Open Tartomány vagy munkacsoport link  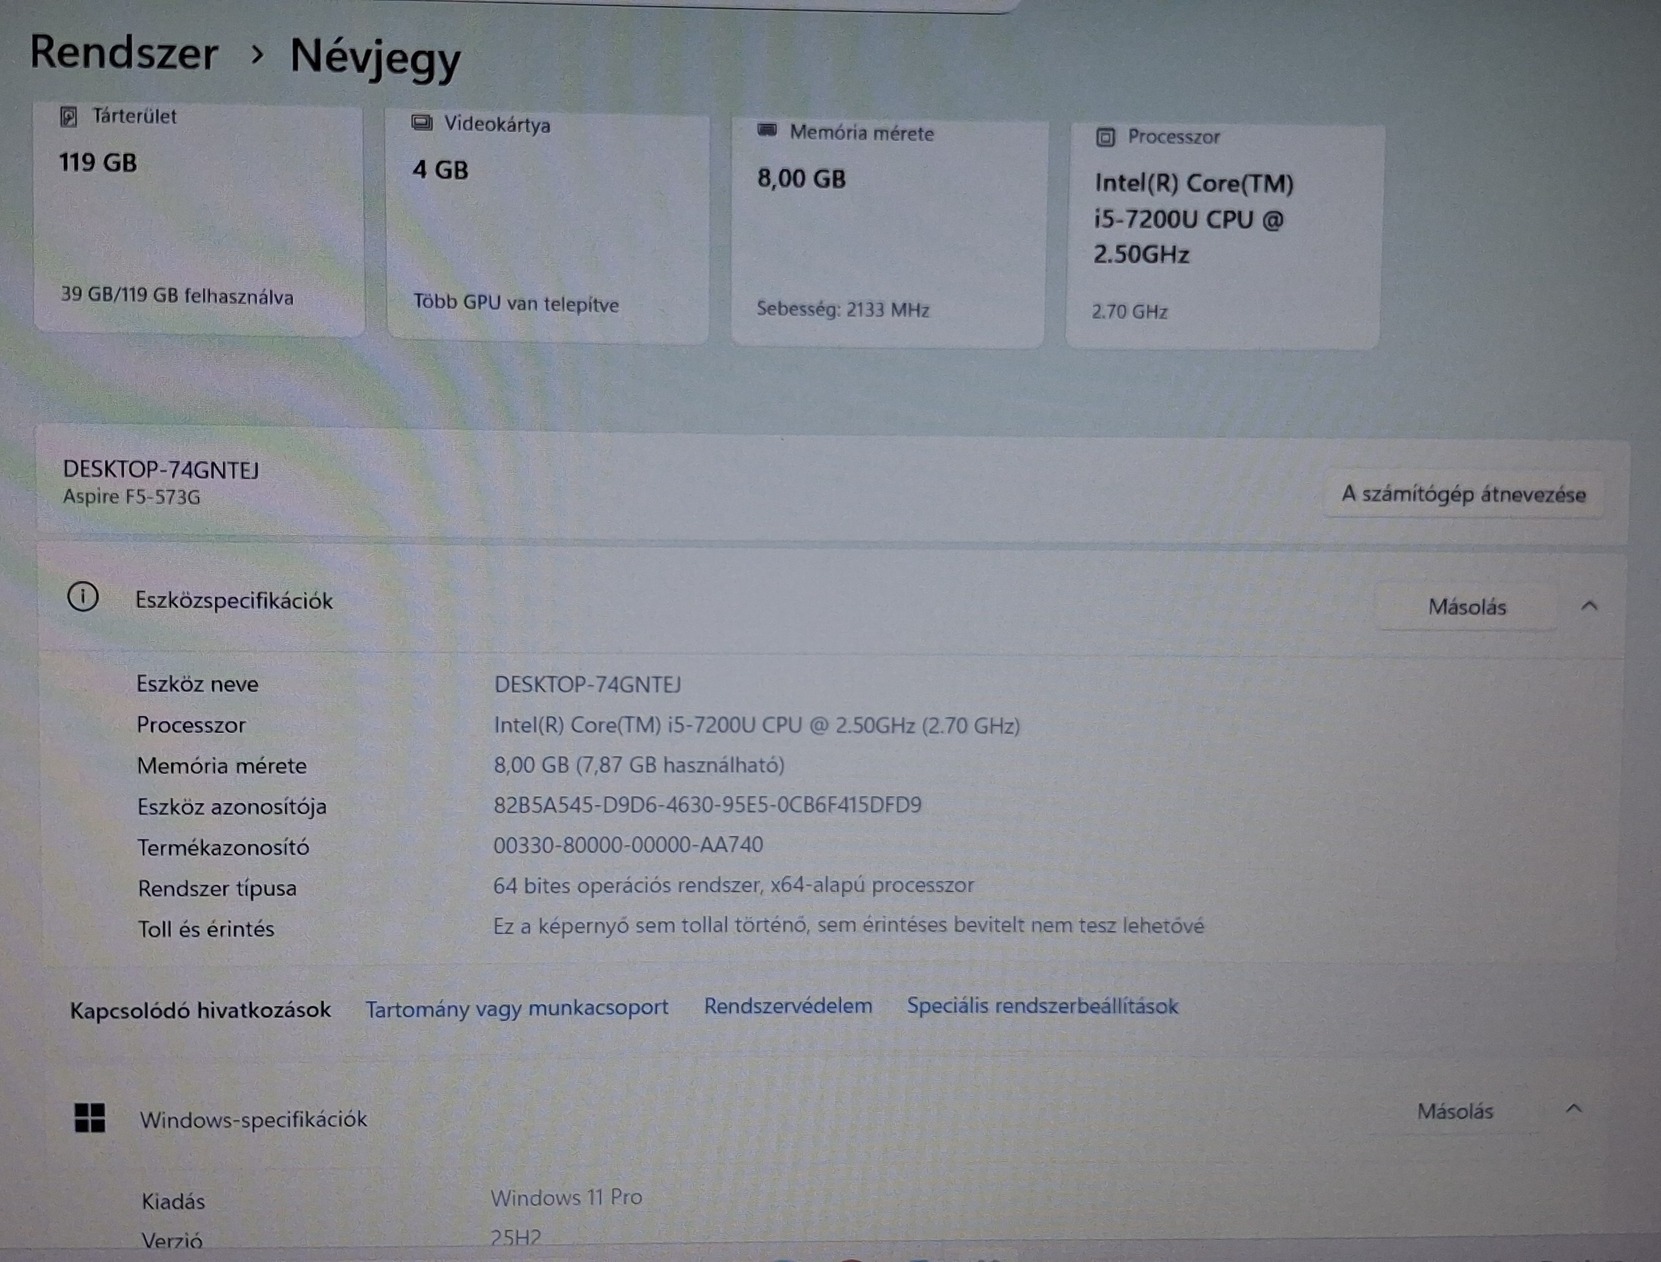tap(517, 1008)
